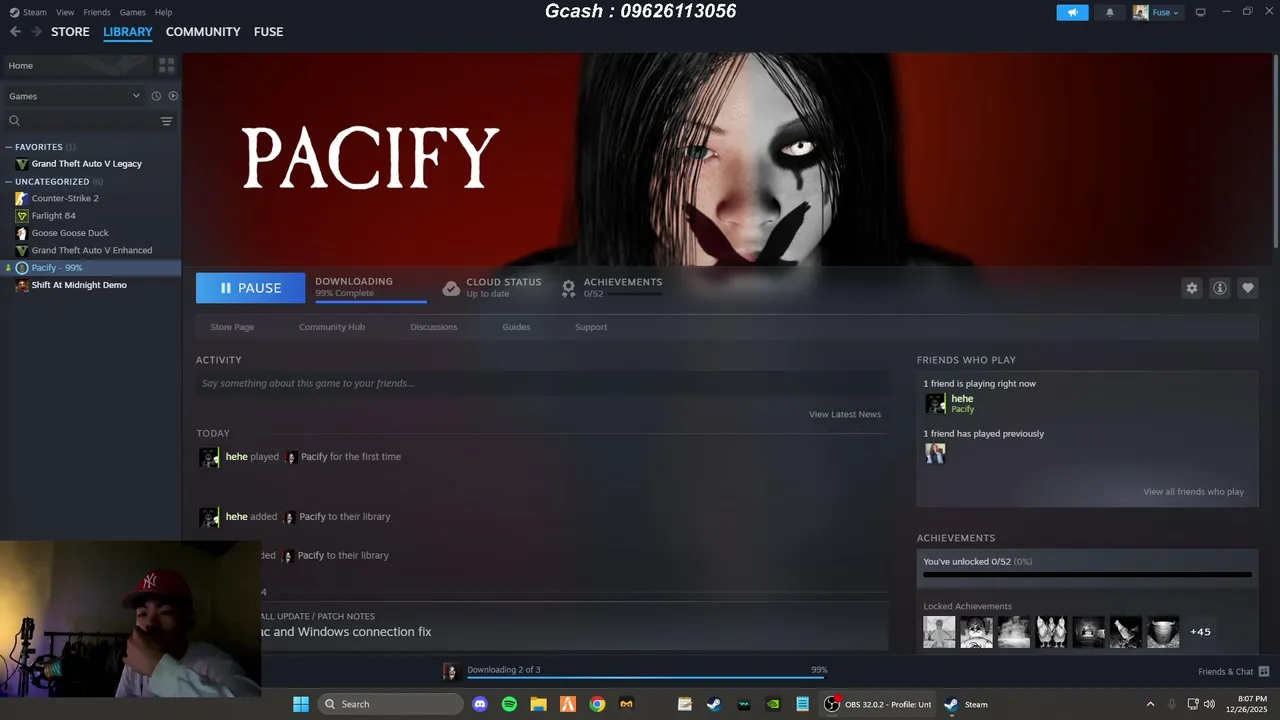Open the Fuse account dropdown
This screenshot has width=1280, height=720.
(1157, 13)
